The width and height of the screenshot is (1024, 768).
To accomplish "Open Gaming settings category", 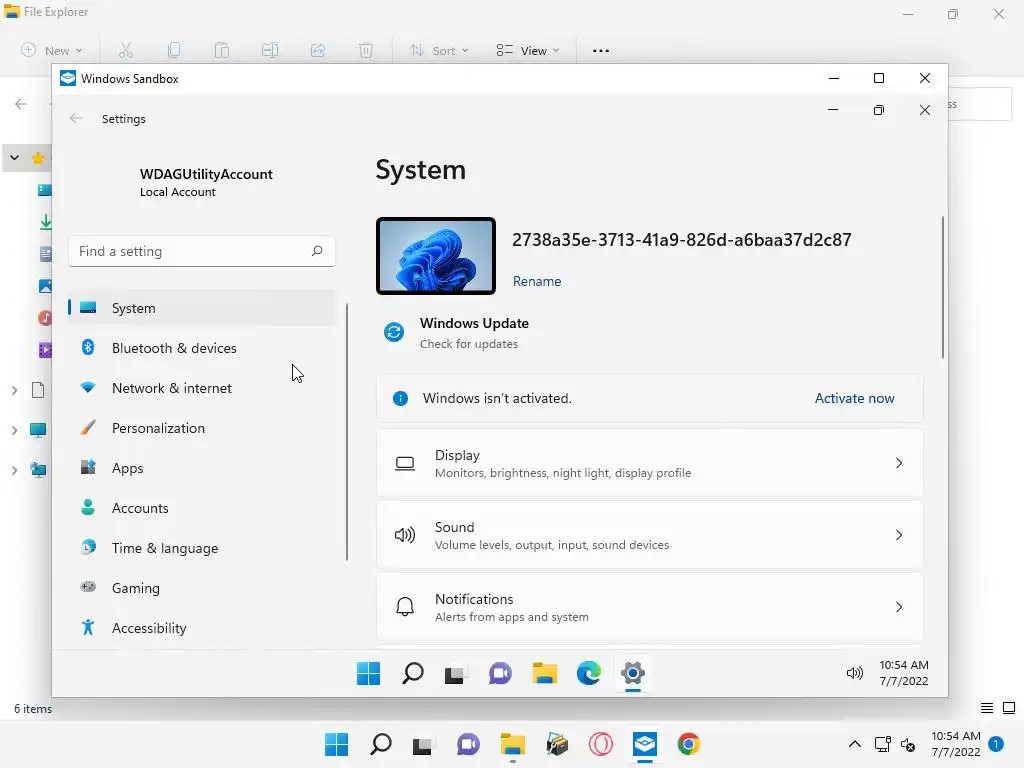I will coord(202,588).
